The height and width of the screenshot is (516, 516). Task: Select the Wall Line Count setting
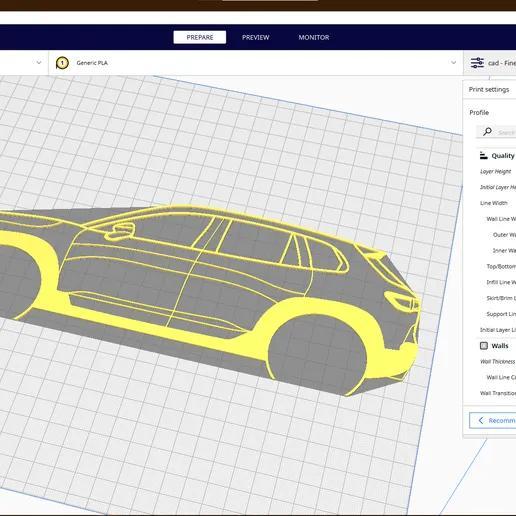(x=501, y=377)
